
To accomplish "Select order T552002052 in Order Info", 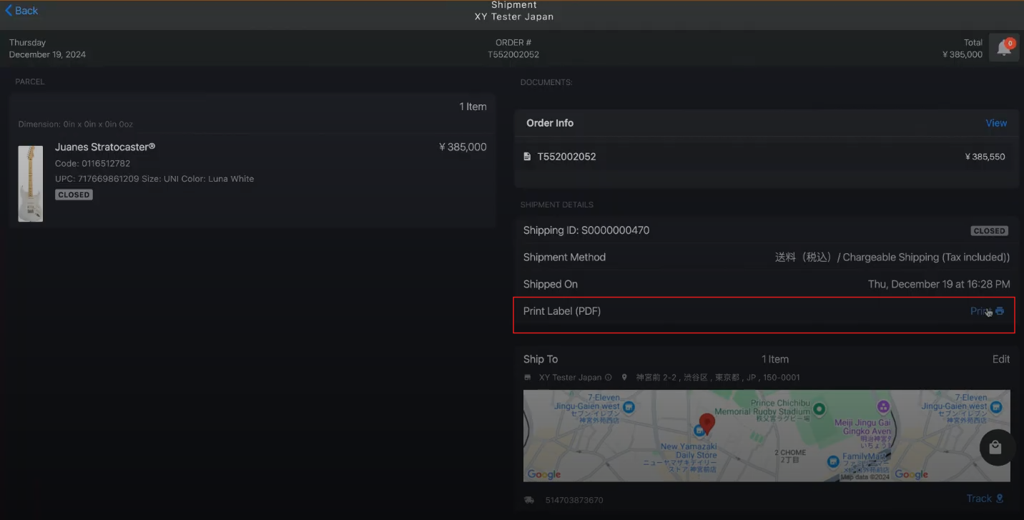I will pos(566,157).
